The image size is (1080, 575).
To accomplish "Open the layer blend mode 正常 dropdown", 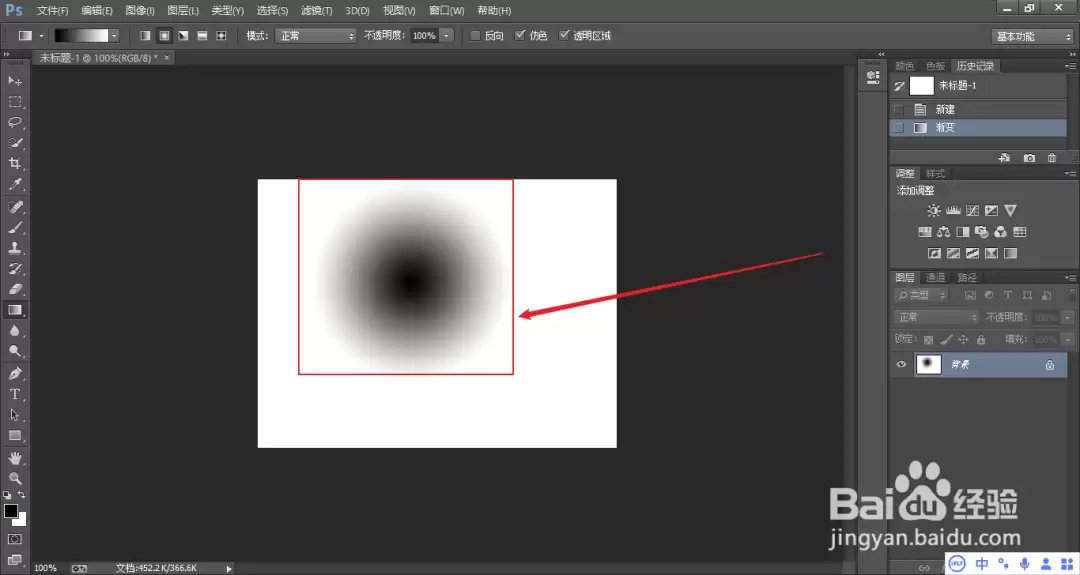I will tap(936, 317).
